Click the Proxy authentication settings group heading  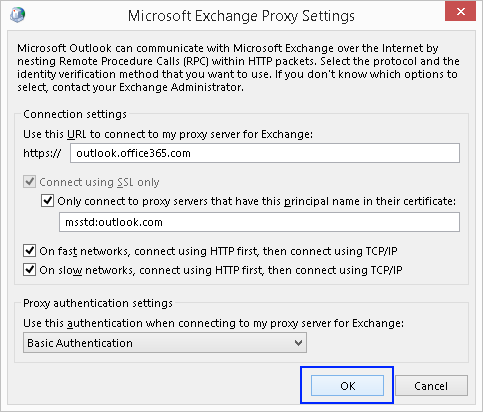click(x=98, y=303)
